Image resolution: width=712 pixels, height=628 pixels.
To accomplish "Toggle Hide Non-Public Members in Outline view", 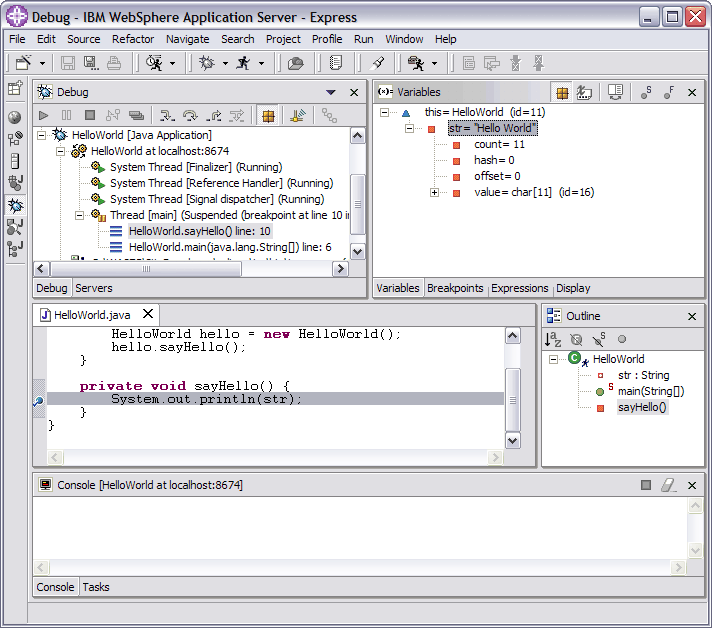I will (x=622, y=339).
